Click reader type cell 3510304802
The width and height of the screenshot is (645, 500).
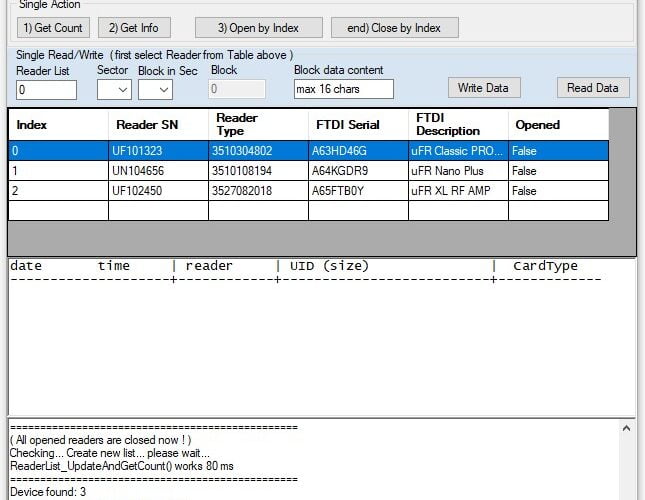click(x=258, y=150)
